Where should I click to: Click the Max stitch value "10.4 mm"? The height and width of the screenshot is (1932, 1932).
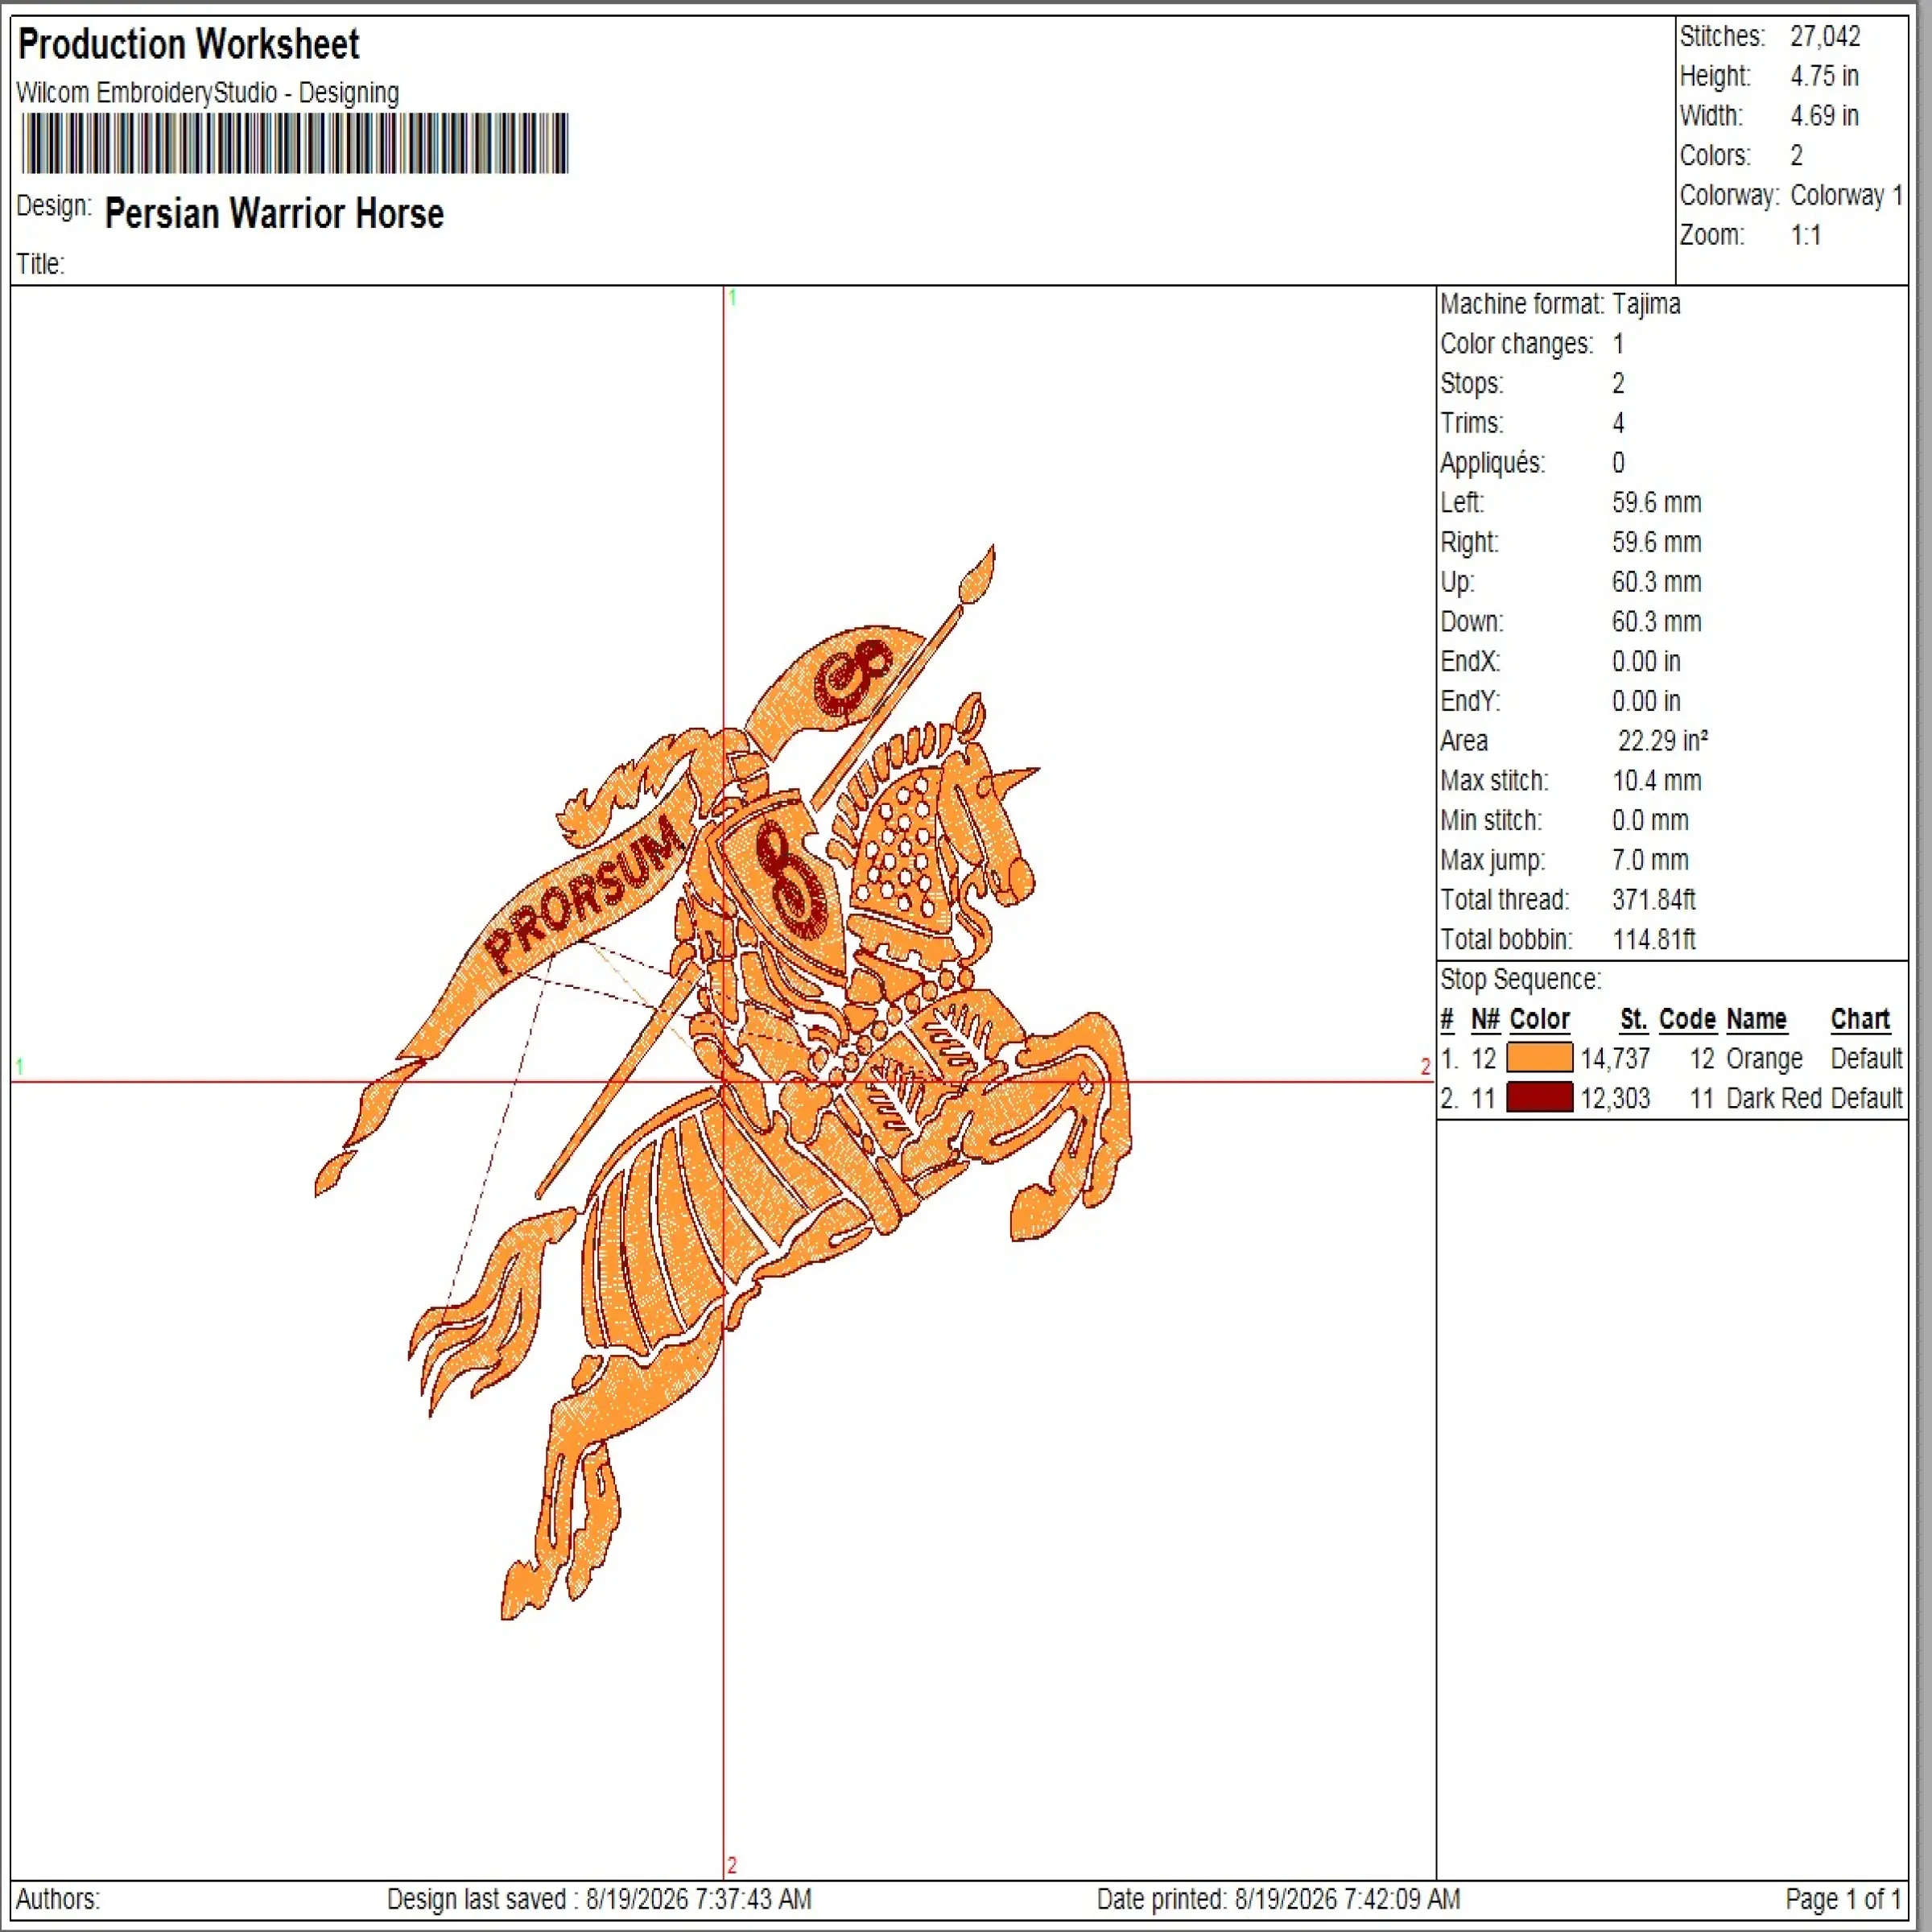tap(1656, 781)
